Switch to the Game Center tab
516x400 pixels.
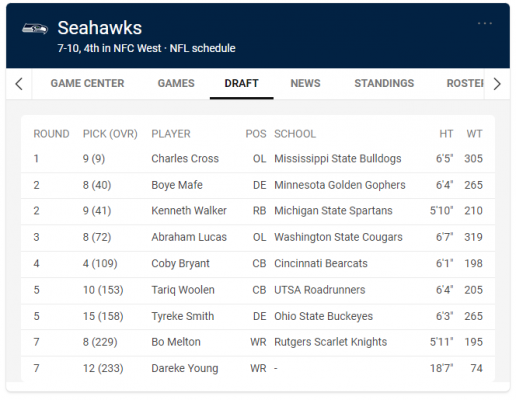click(87, 83)
